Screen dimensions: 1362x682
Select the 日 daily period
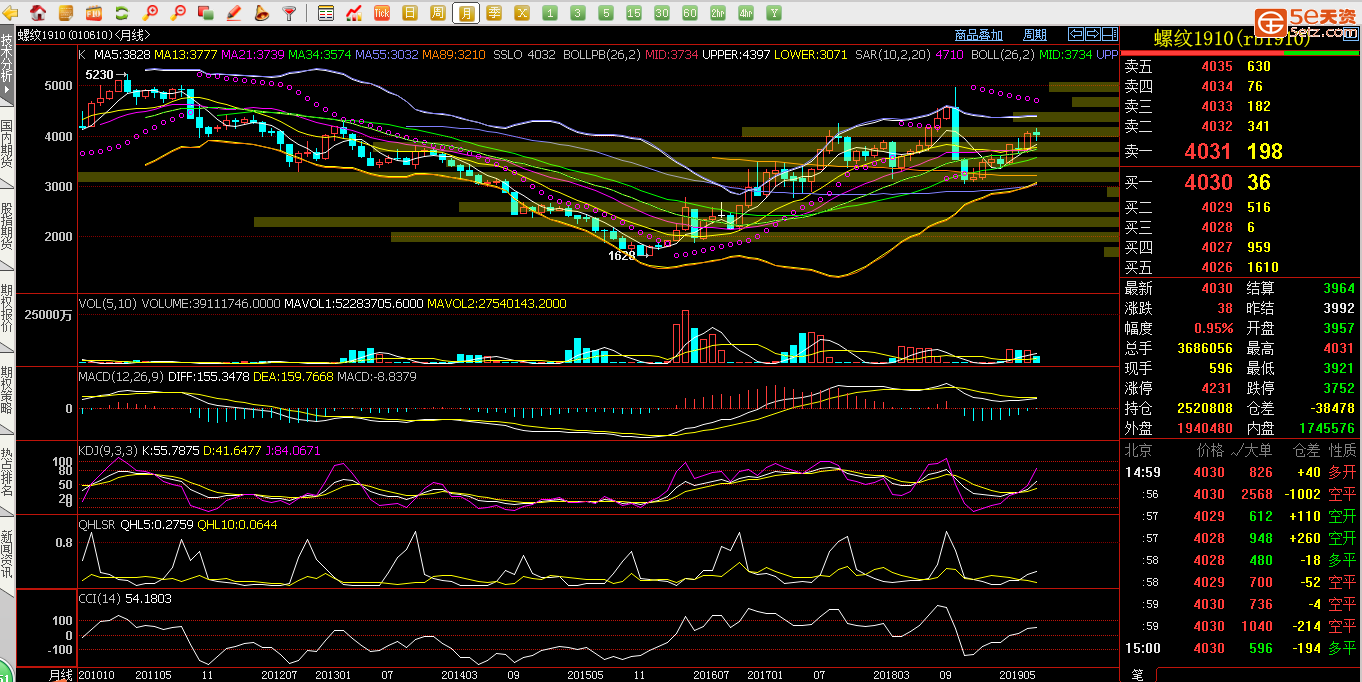click(x=410, y=13)
